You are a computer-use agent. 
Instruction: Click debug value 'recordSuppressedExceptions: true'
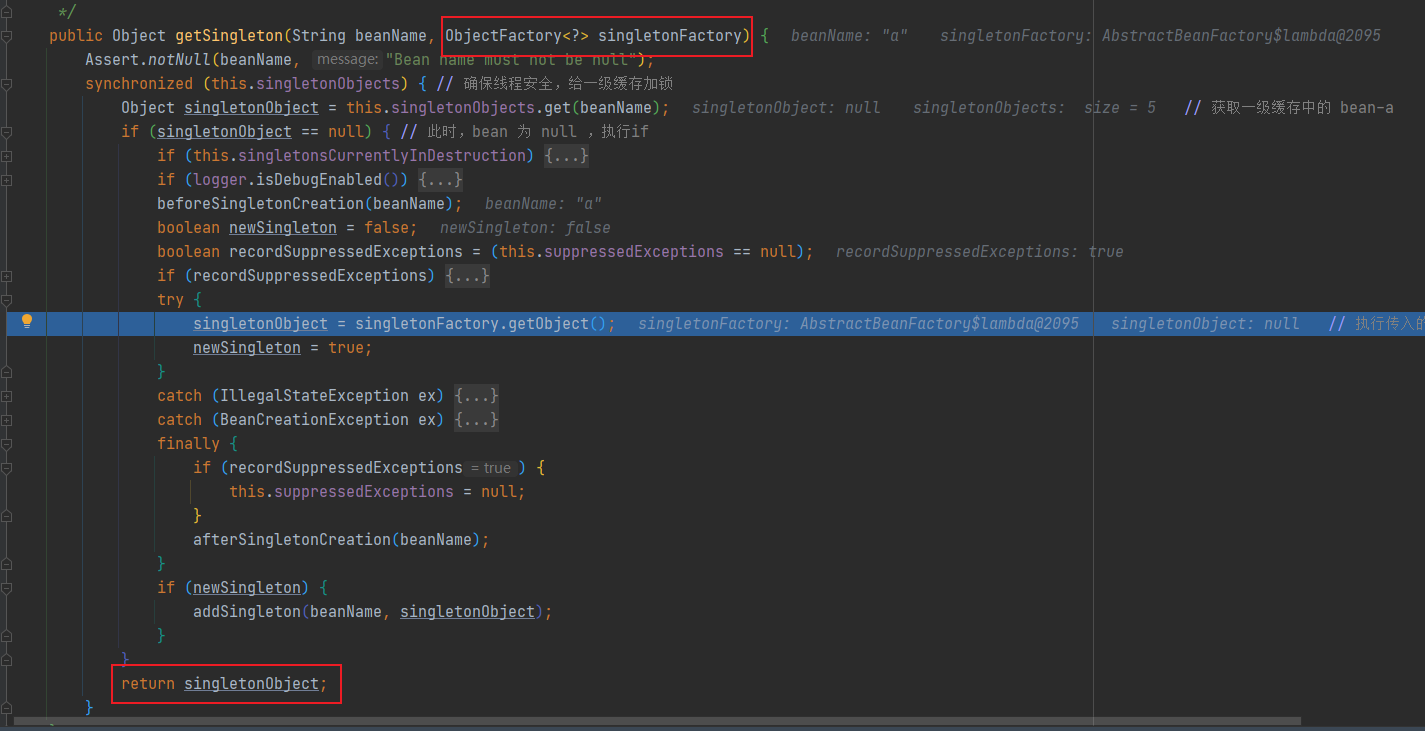click(979, 252)
